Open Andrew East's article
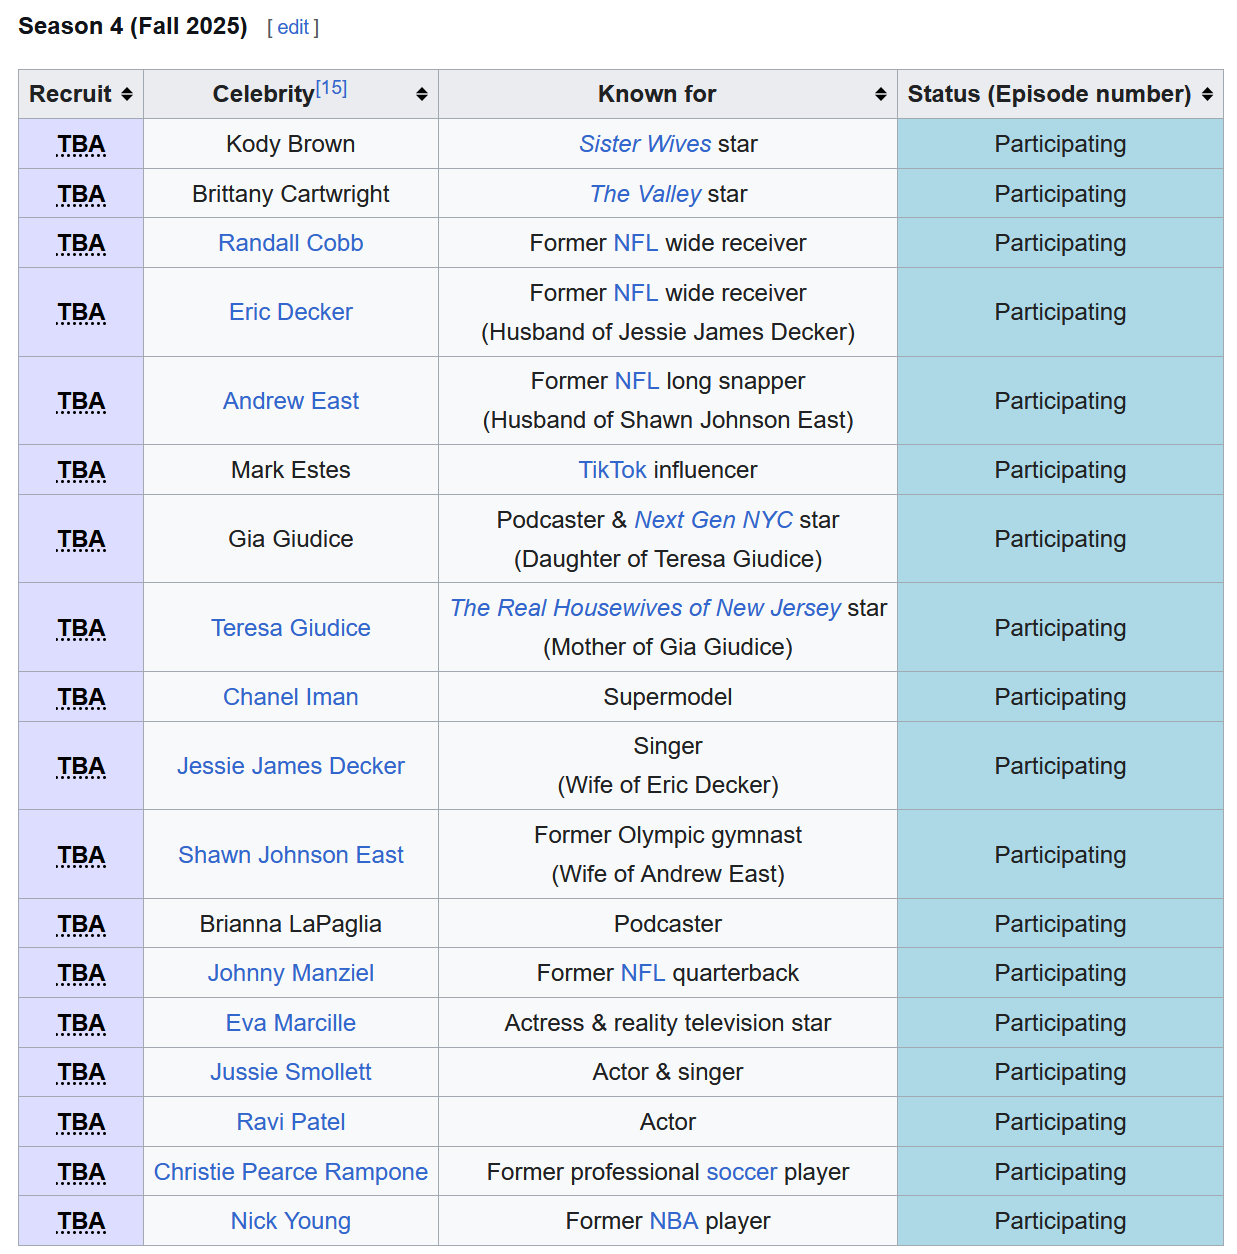This screenshot has height=1254, width=1237. 291,401
